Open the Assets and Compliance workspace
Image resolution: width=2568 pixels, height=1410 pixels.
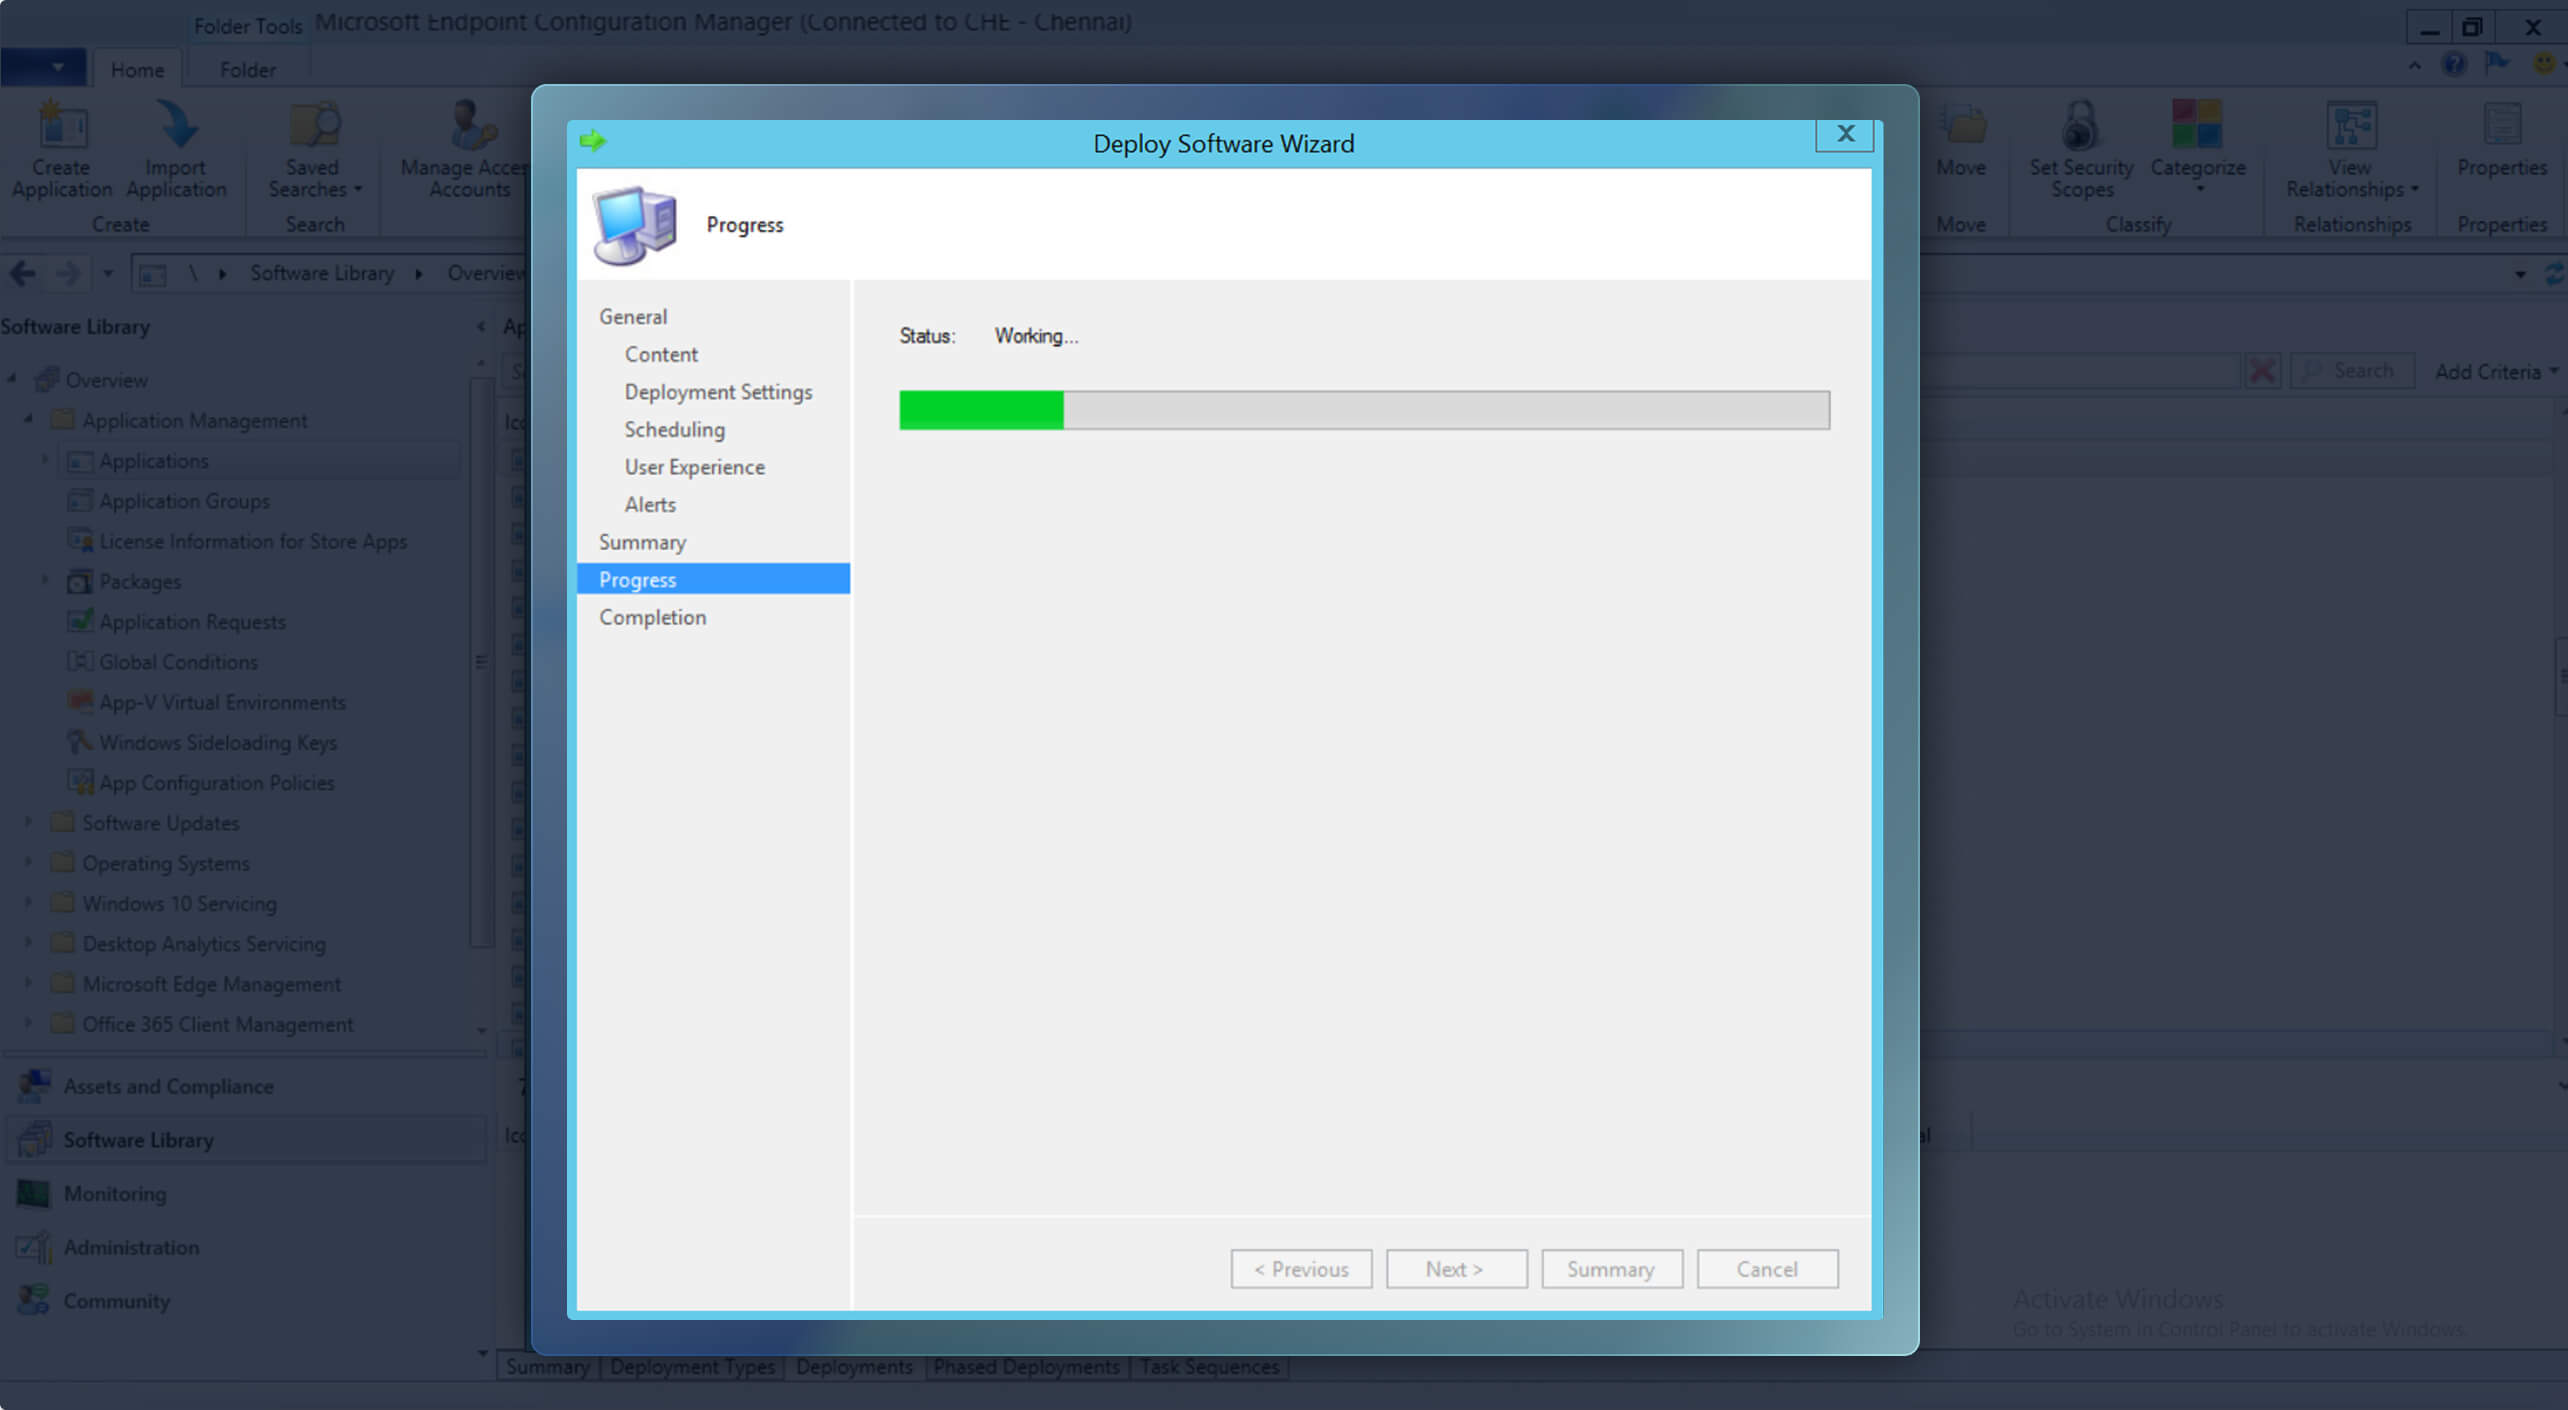(167, 1086)
